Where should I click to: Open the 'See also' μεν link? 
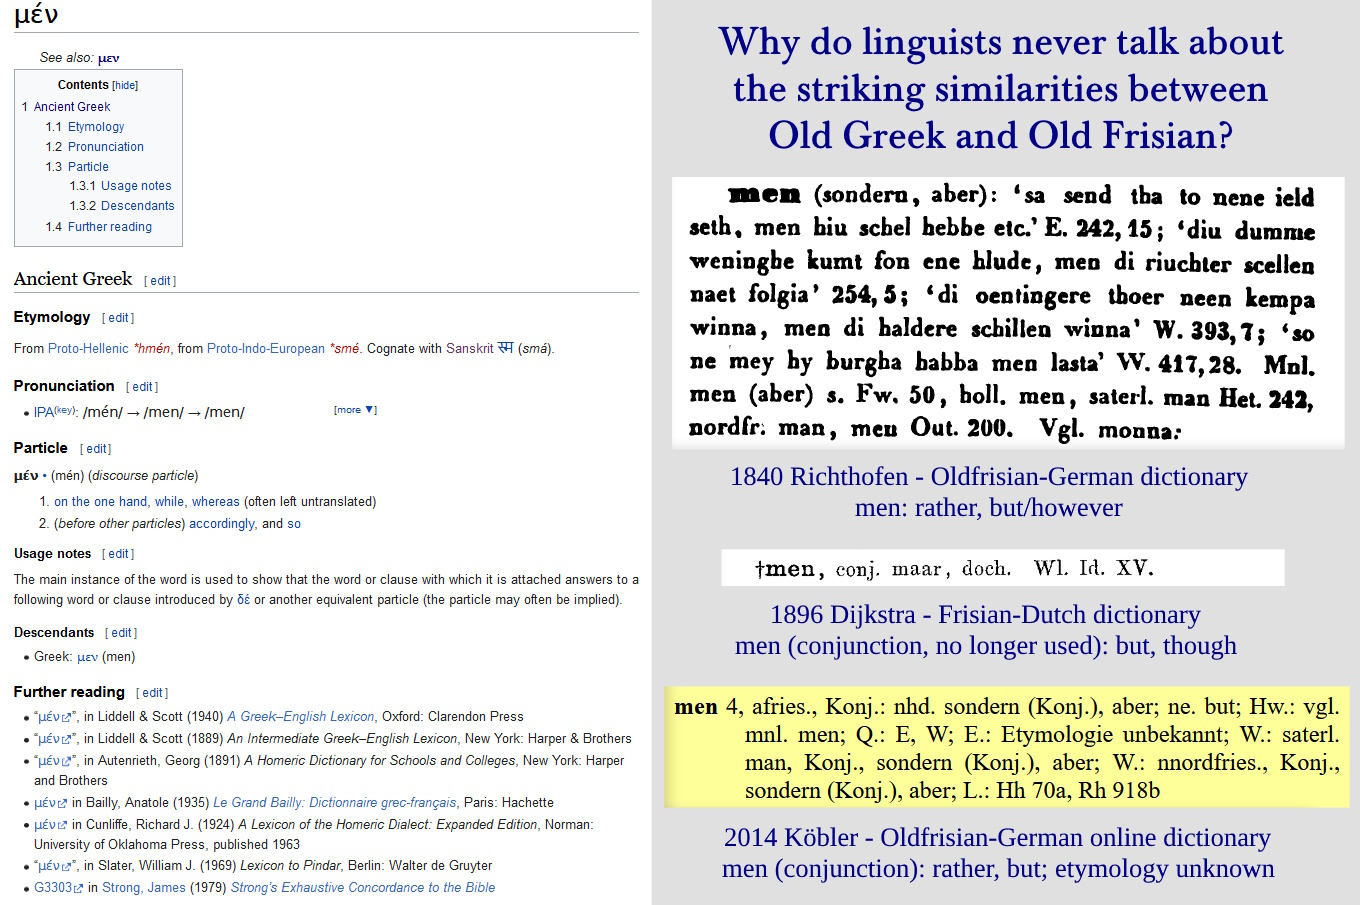[108, 58]
